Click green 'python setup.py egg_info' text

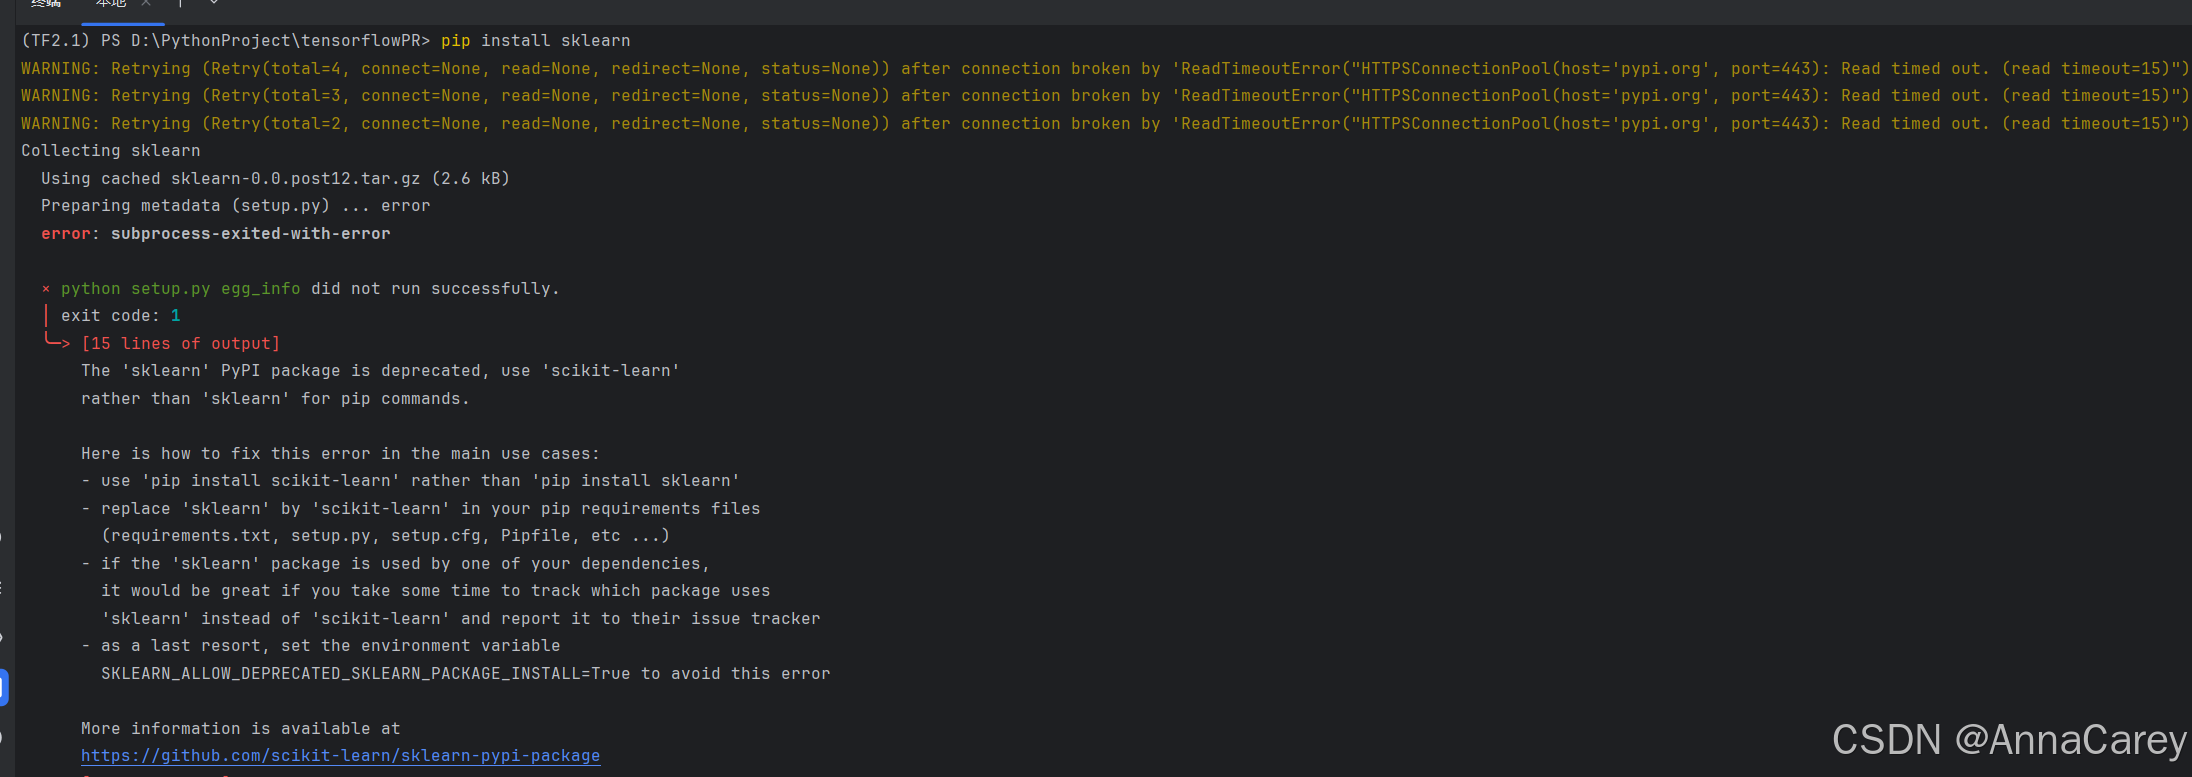[x=180, y=289]
